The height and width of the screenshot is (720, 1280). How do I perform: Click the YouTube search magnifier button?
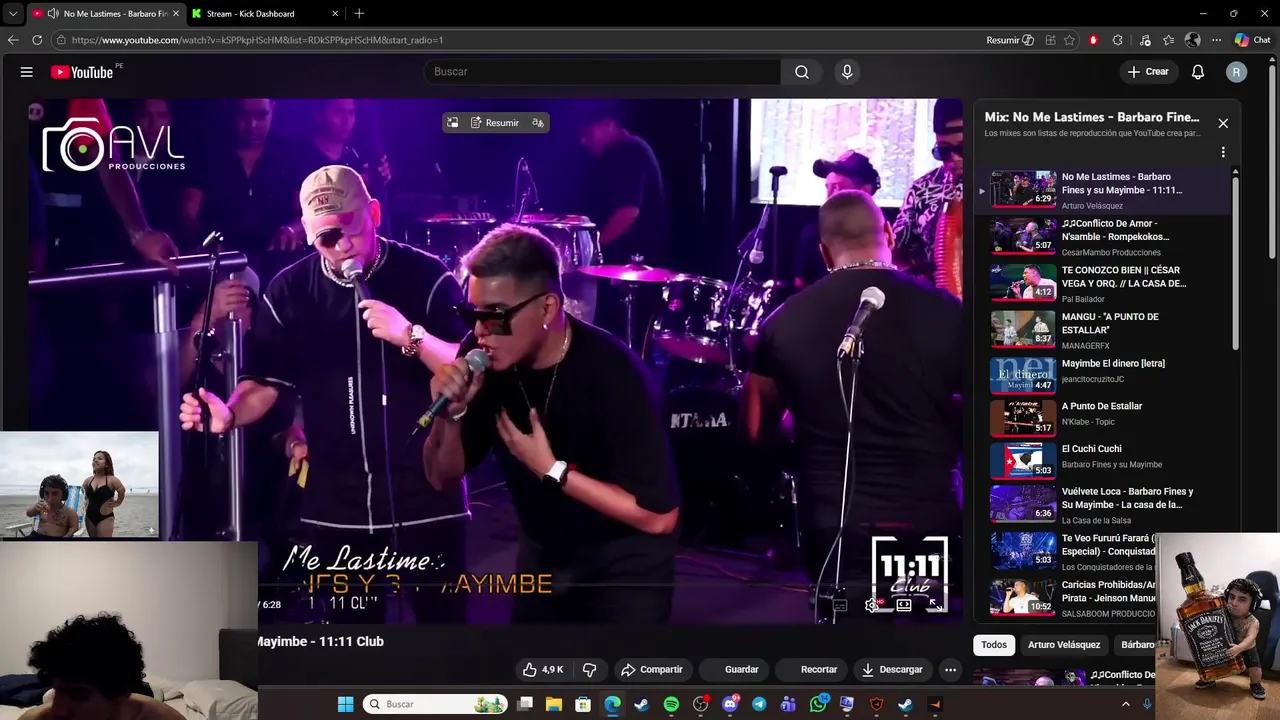click(802, 72)
